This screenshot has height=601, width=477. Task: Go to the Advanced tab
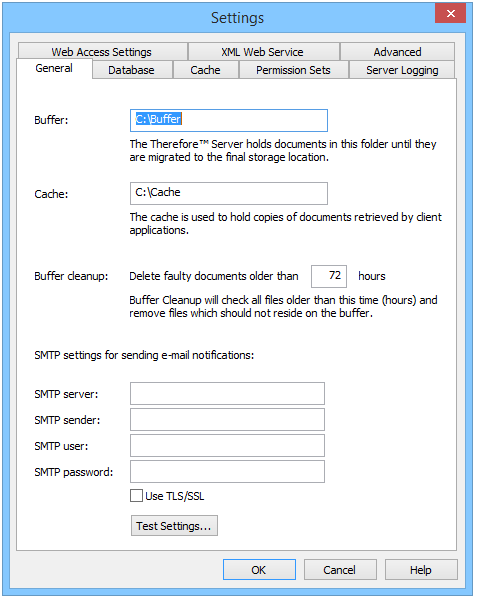tap(397, 51)
